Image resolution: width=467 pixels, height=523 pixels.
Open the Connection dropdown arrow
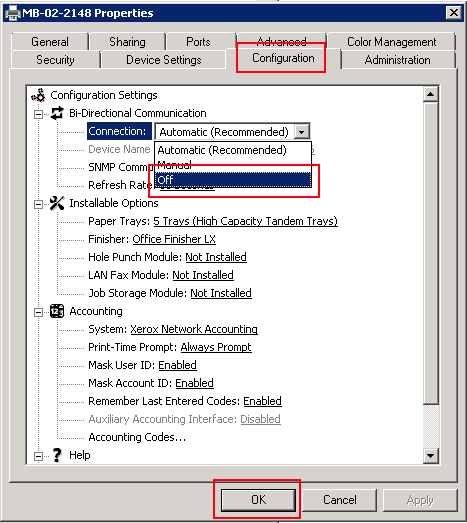302,132
